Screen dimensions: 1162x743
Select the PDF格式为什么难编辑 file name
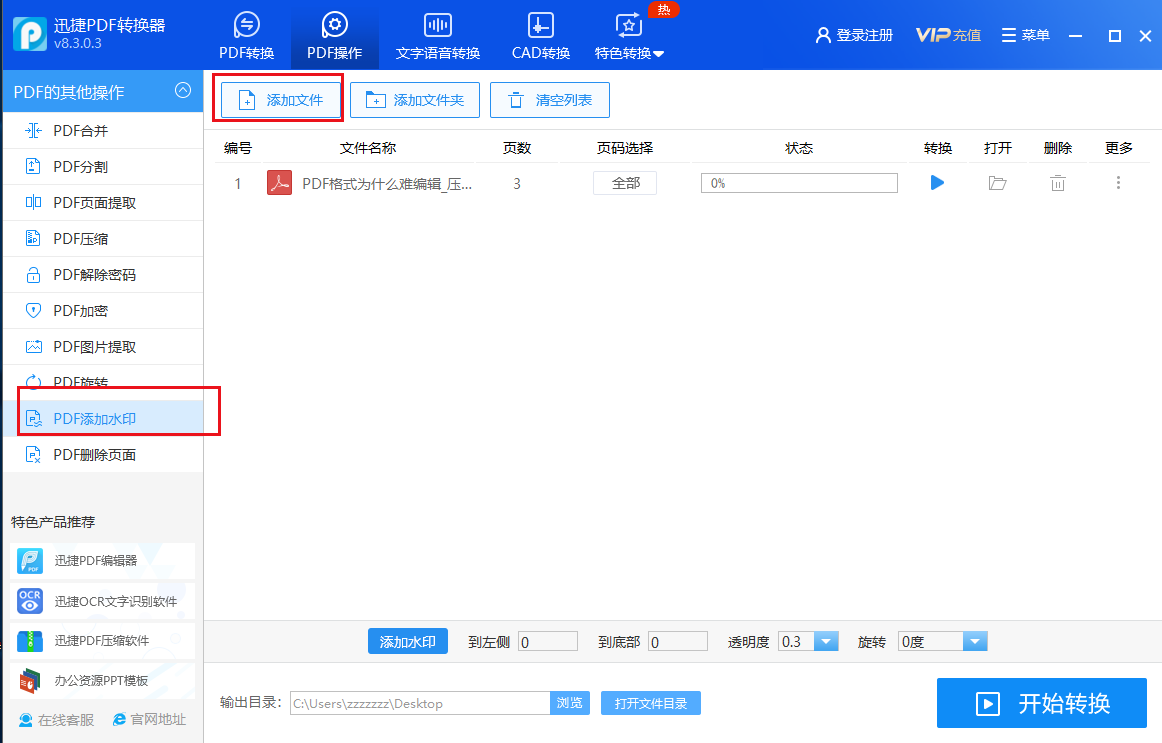tap(387, 184)
